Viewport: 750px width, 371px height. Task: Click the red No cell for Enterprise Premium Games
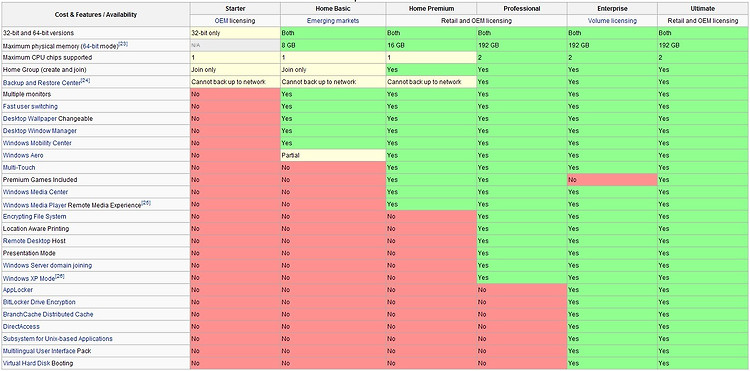tap(612, 180)
